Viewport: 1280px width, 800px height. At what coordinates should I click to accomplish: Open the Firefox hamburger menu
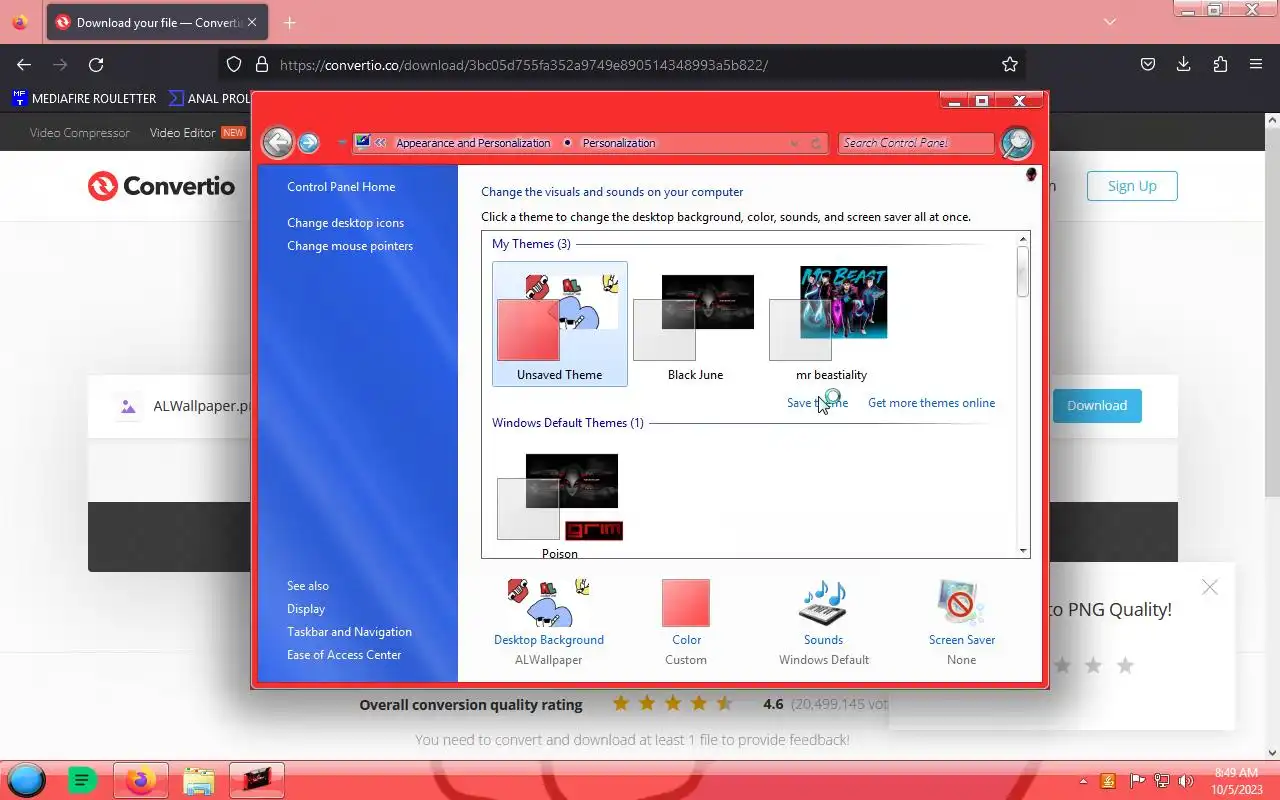tap(1256, 65)
